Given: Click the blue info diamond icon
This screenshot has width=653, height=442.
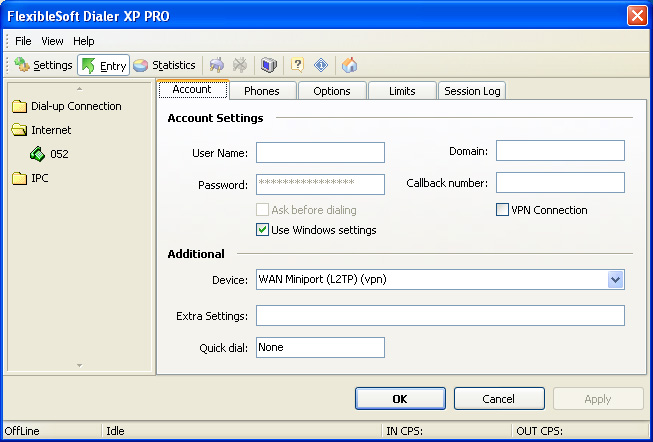Looking at the screenshot, I should [321, 65].
